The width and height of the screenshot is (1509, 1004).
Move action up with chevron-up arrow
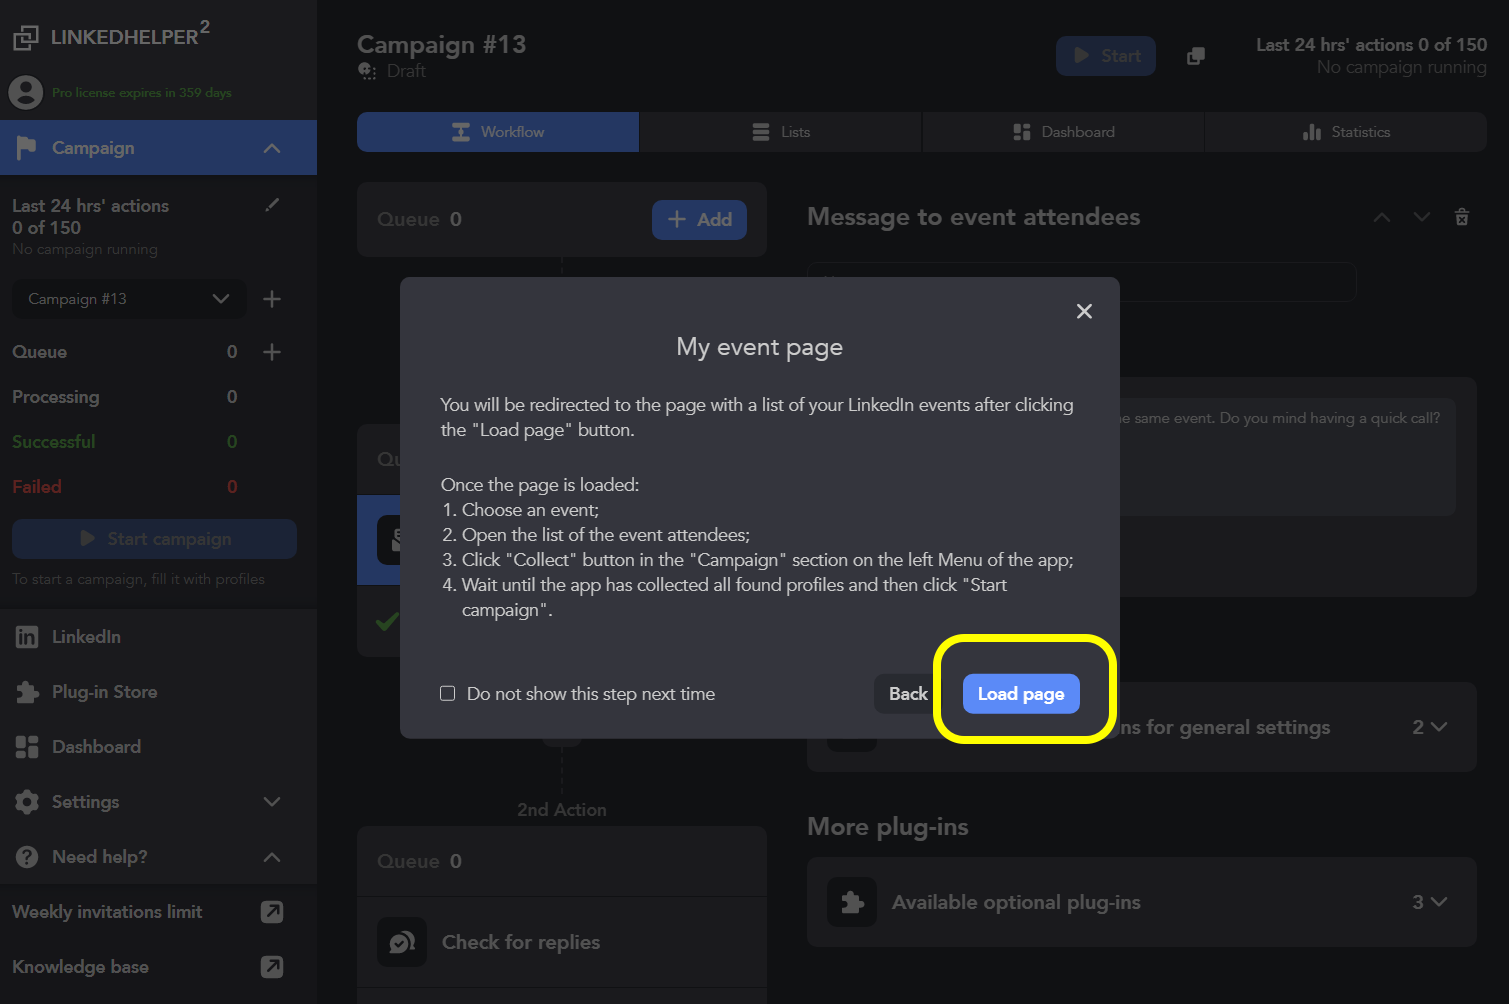(x=1382, y=217)
